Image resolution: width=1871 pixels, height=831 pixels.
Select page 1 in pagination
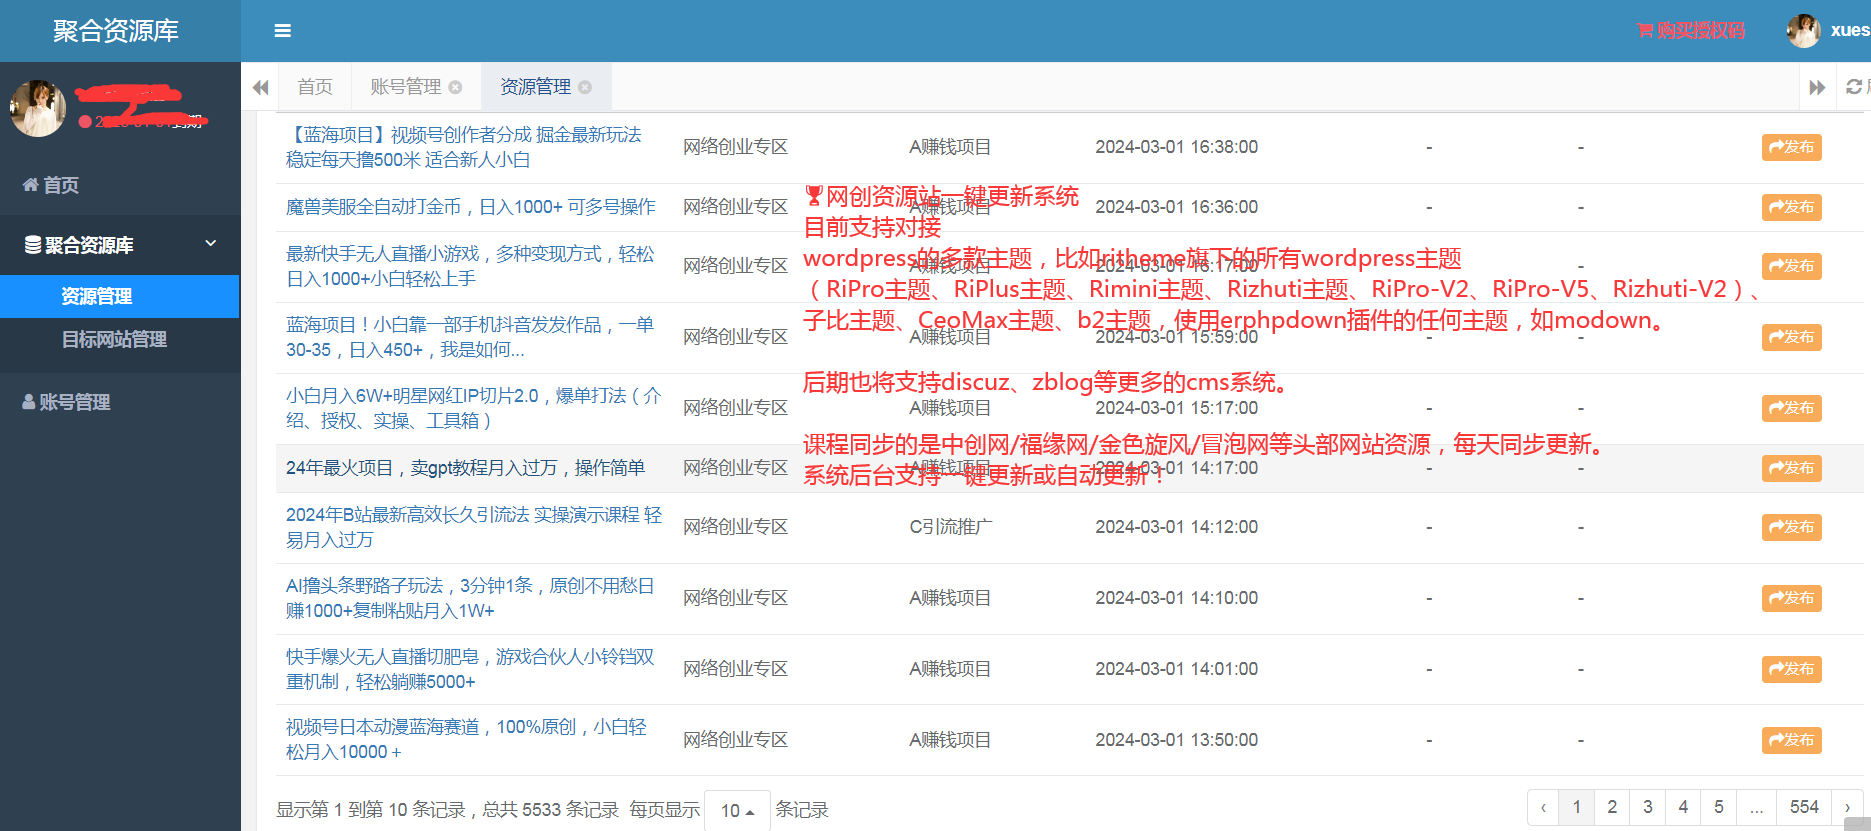(x=1577, y=807)
